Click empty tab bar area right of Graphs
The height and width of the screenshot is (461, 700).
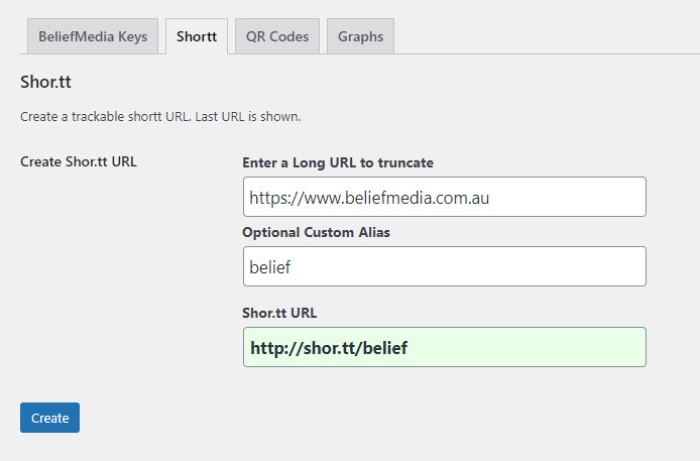540,37
